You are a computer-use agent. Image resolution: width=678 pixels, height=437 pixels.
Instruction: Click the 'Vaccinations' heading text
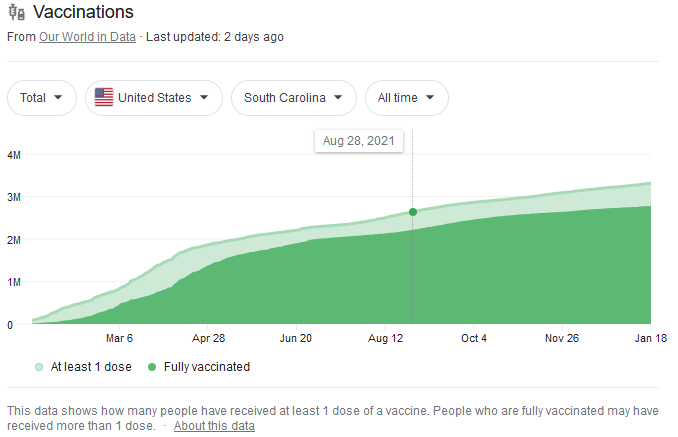coord(83,13)
